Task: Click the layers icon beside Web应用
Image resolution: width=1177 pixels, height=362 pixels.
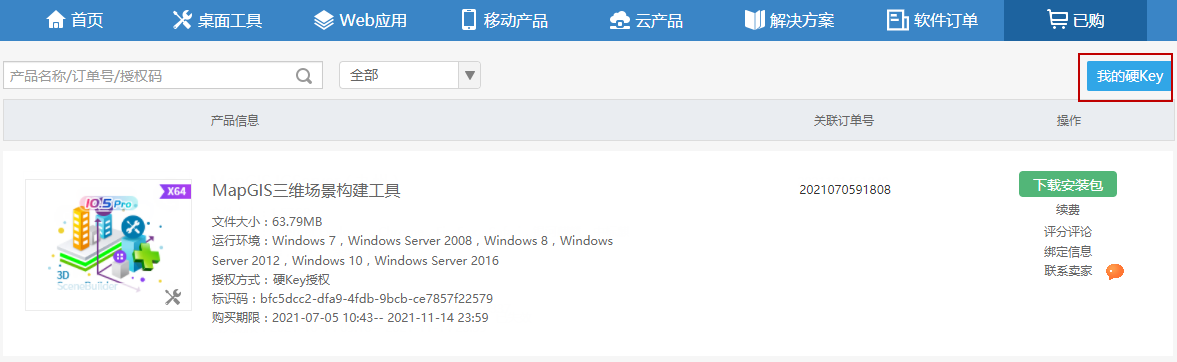Action: [324, 20]
